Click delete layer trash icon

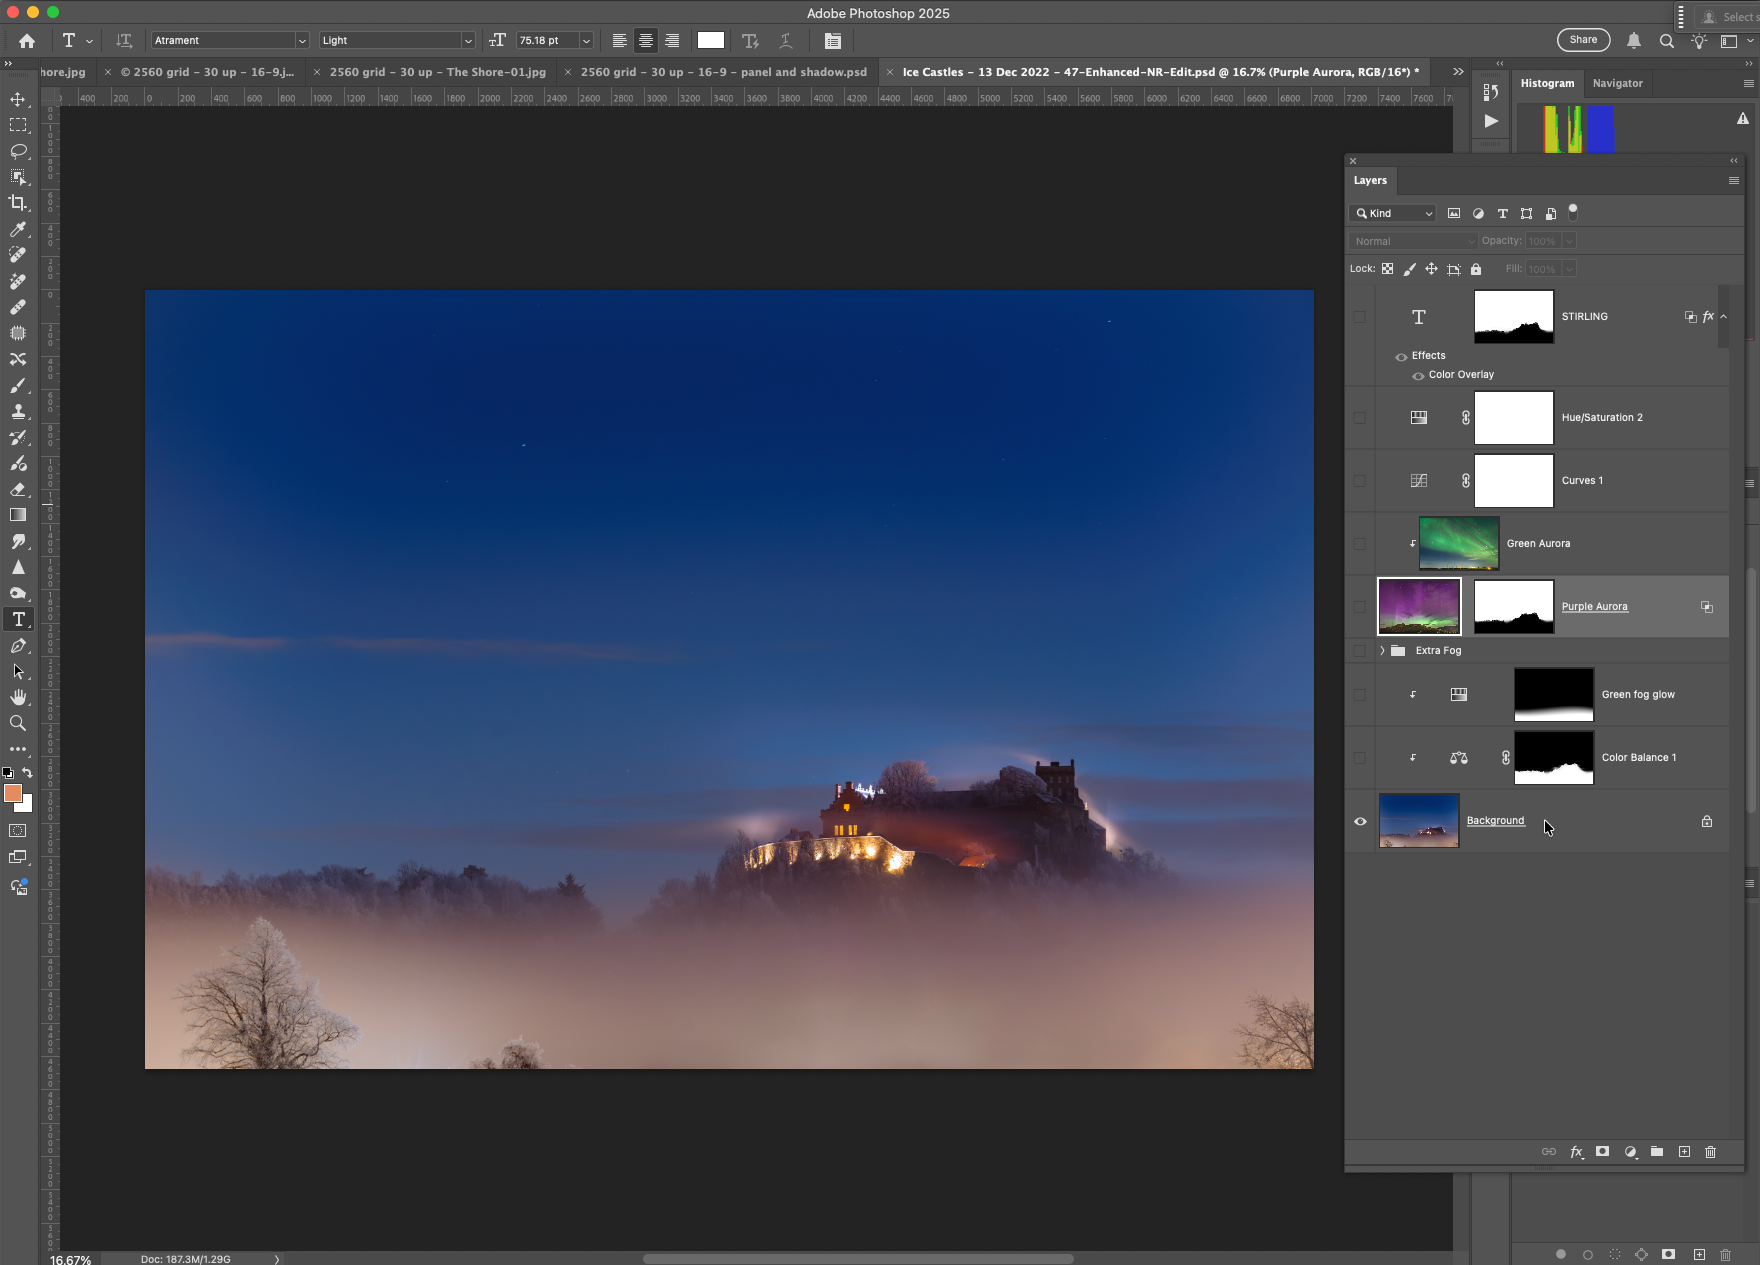[x=1710, y=1152]
